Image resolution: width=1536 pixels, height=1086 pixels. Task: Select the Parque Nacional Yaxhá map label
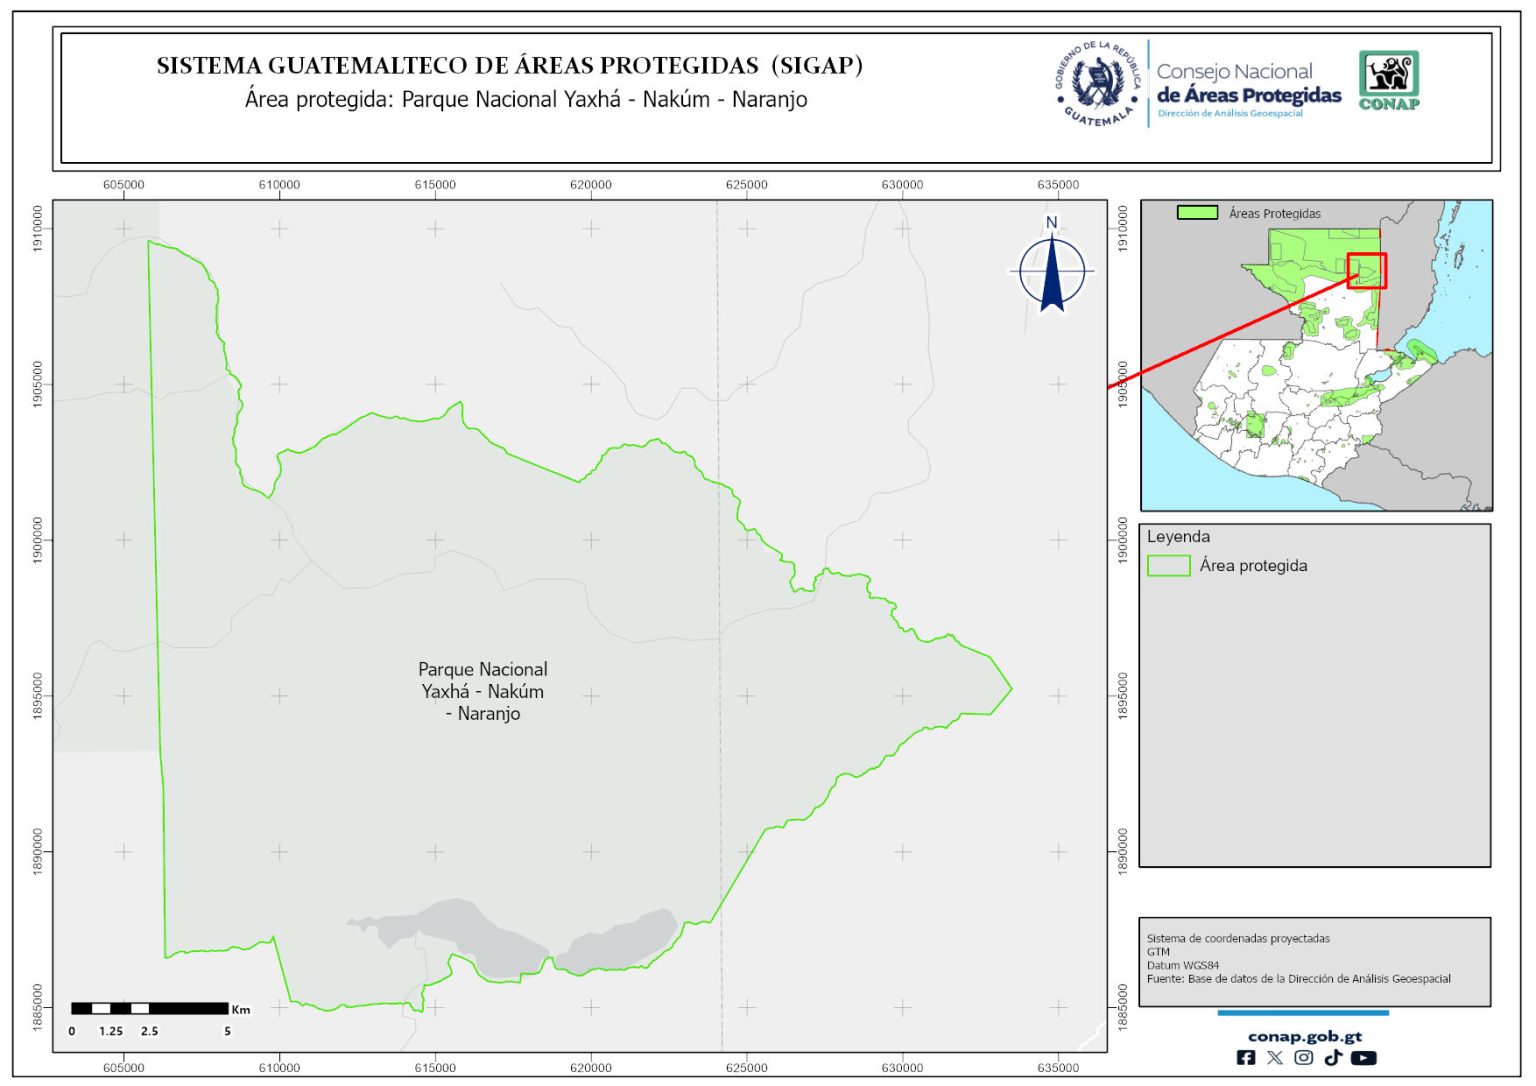(x=483, y=691)
